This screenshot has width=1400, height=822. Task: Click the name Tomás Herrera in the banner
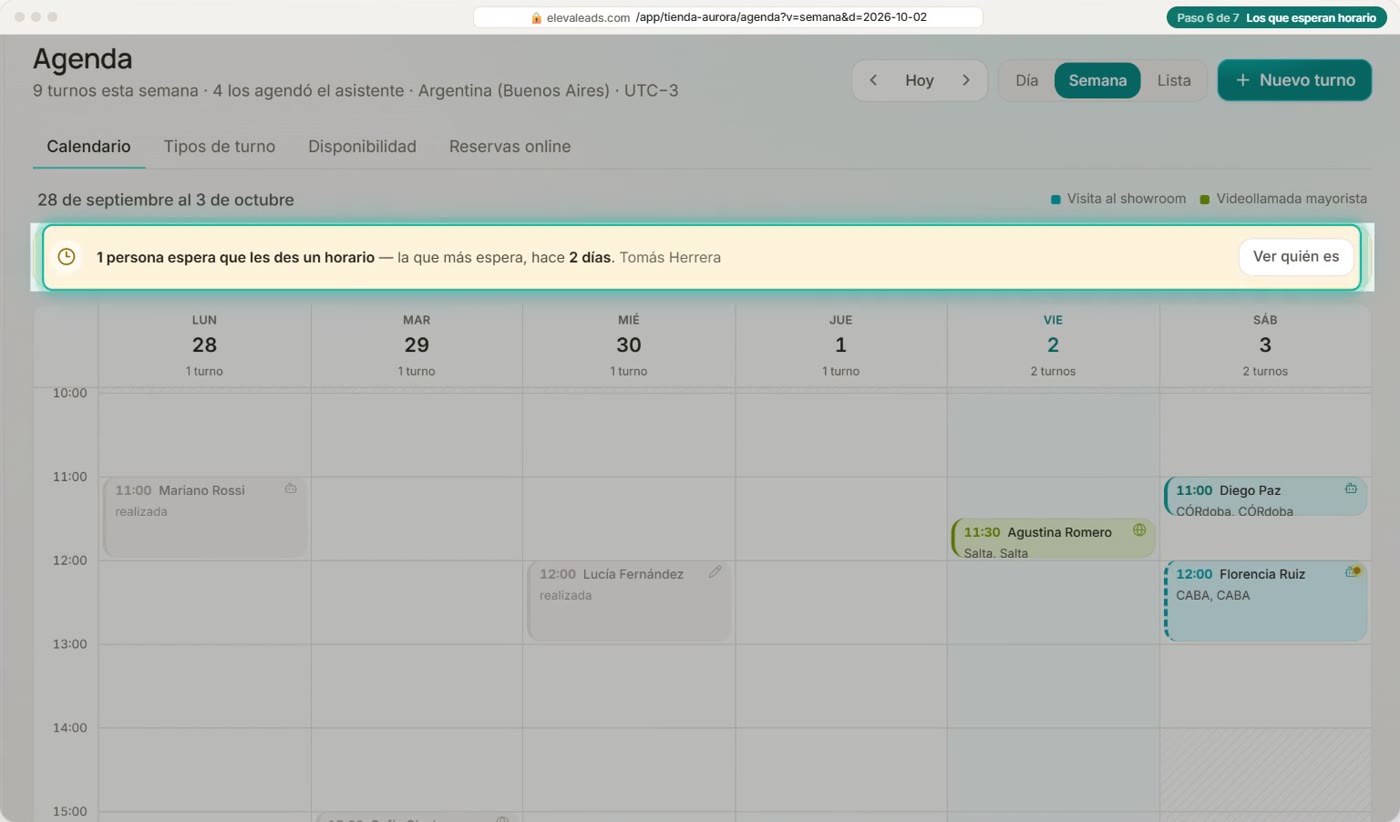click(670, 257)
